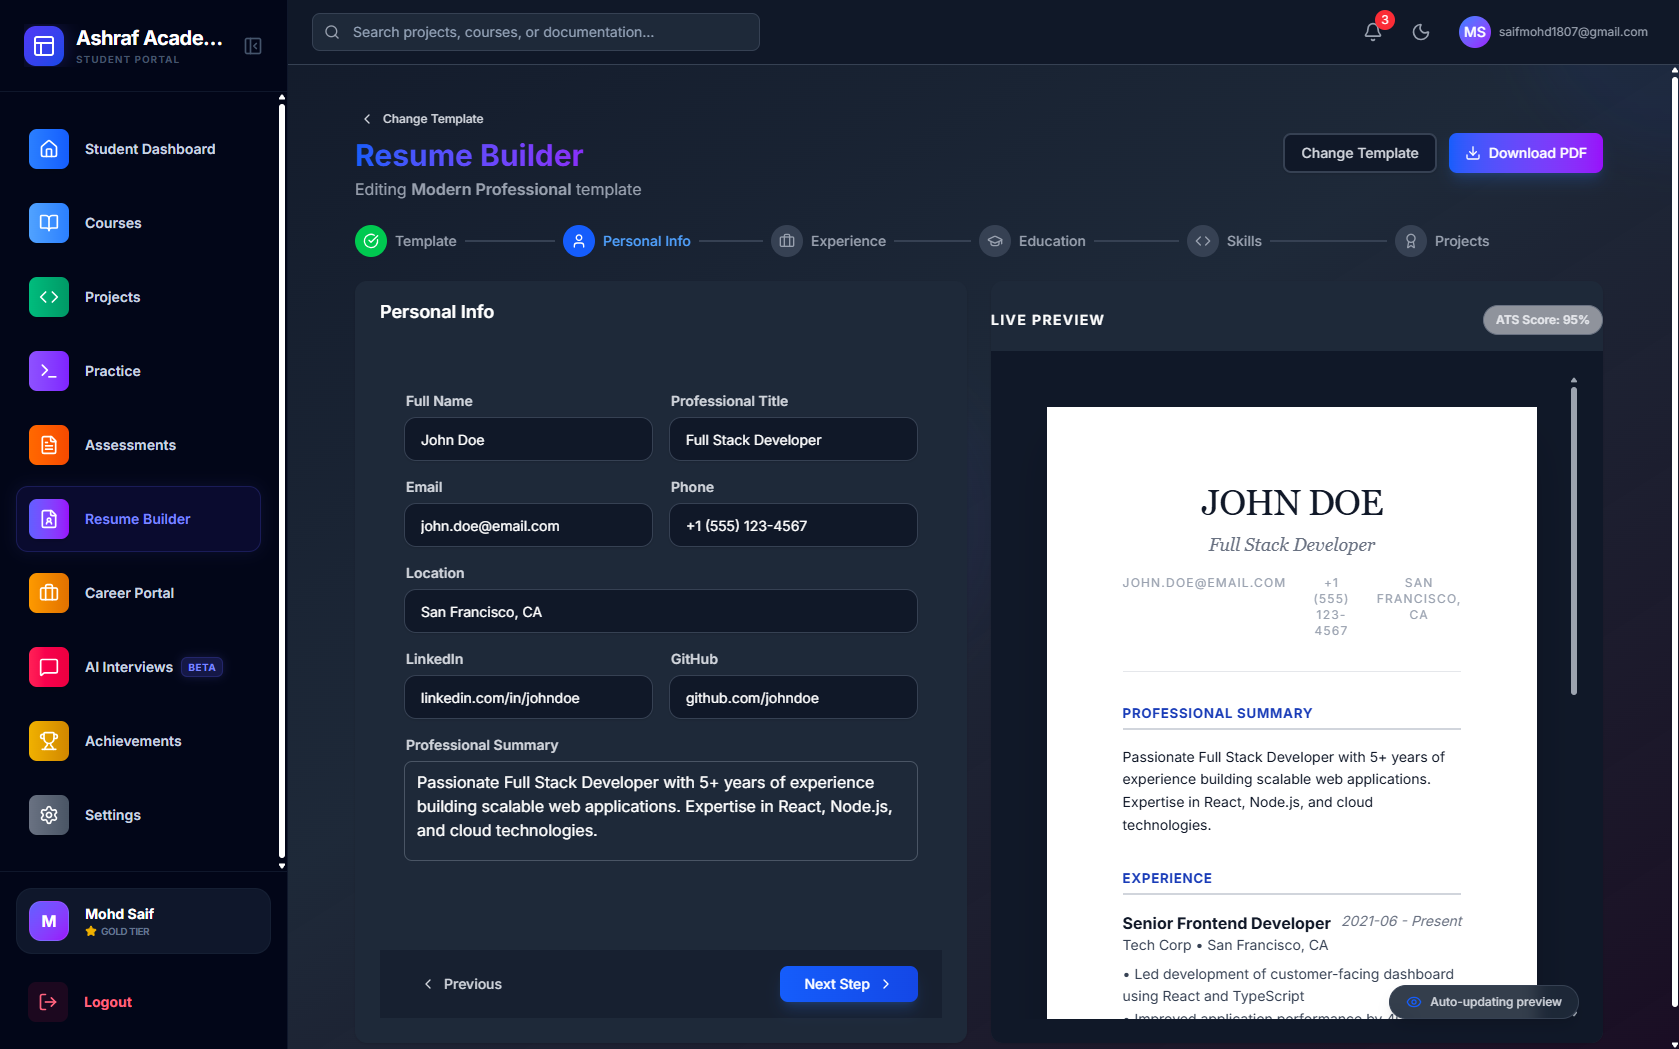This screenshot has width=1679, height=1049.
Task: Click the Logout link
Action: [108, 1002]
